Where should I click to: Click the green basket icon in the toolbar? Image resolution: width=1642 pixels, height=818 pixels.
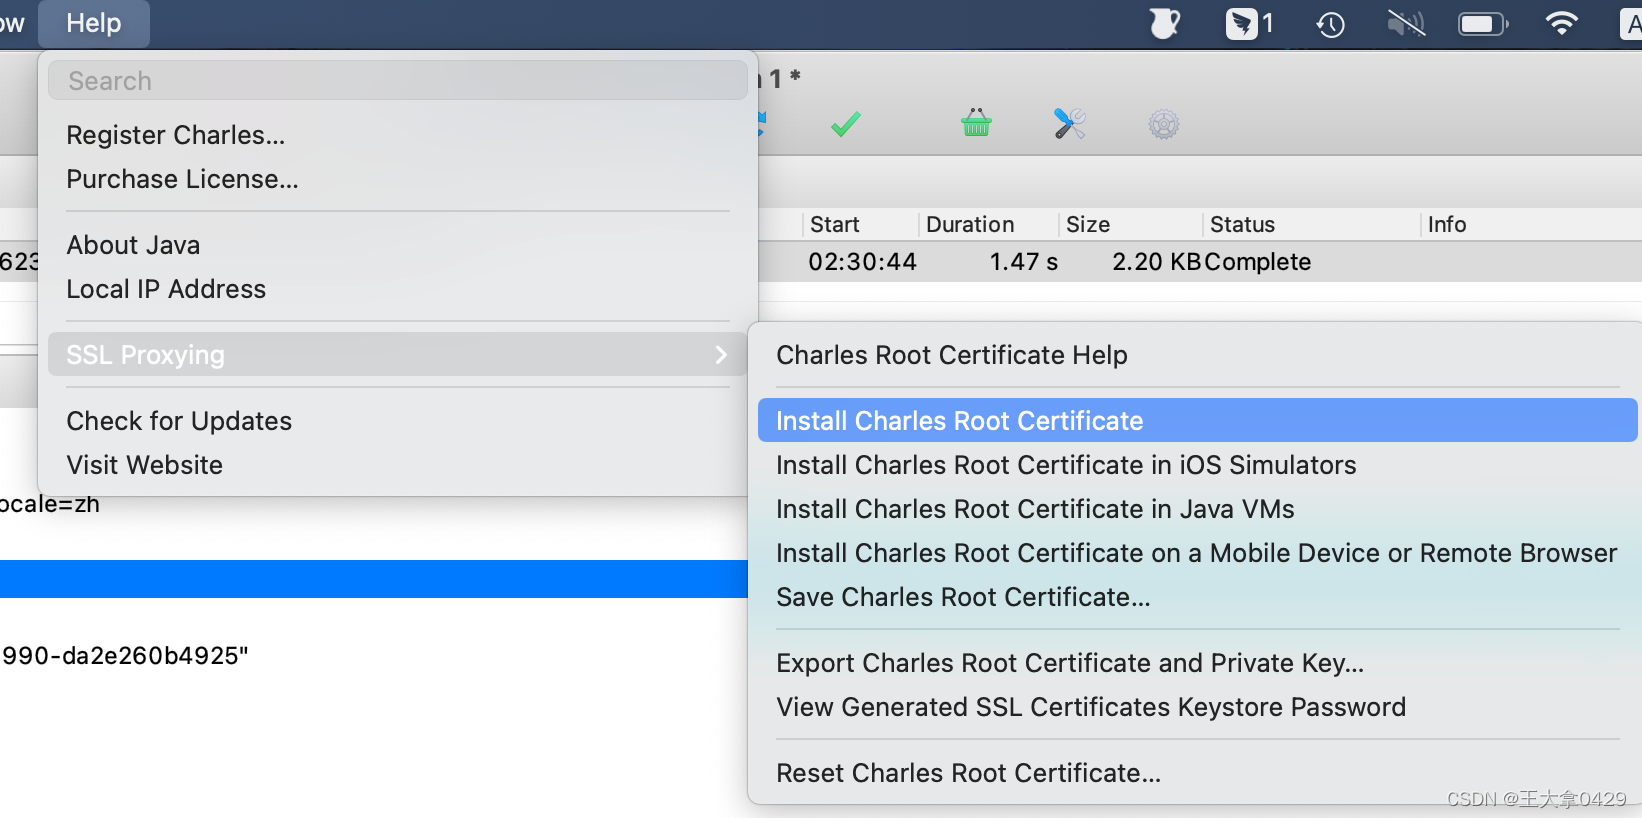(976, 123)
